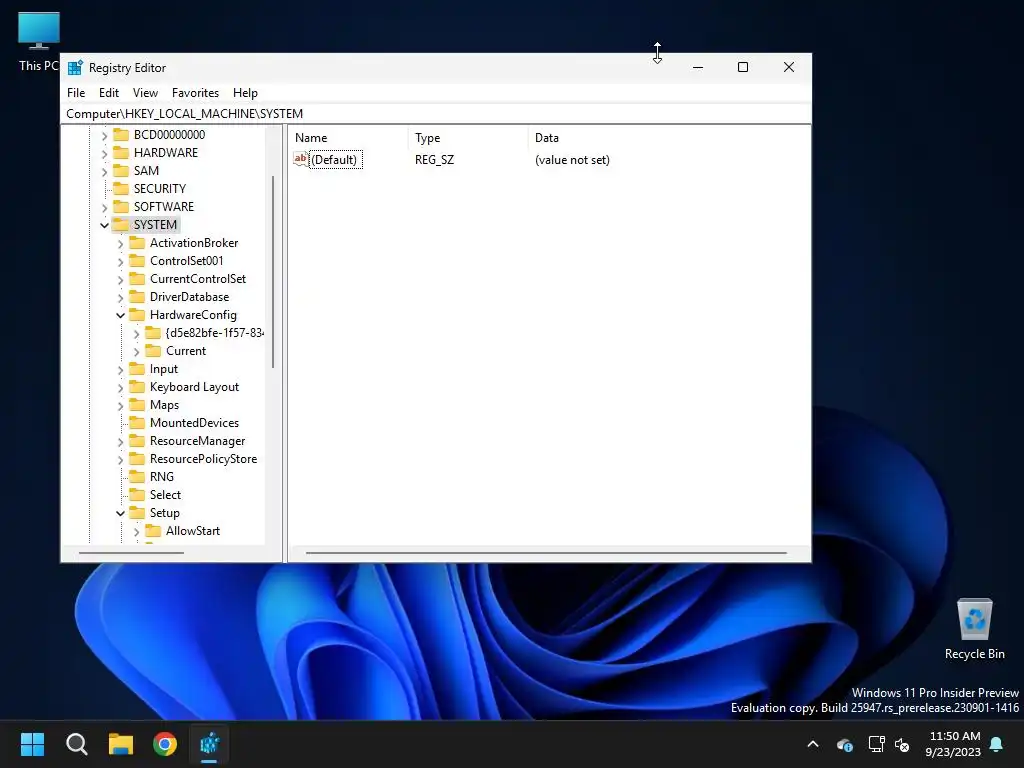Open the Edit menu
The height and width of the screenshot is (768, 1024).
[x=108, y=93]
